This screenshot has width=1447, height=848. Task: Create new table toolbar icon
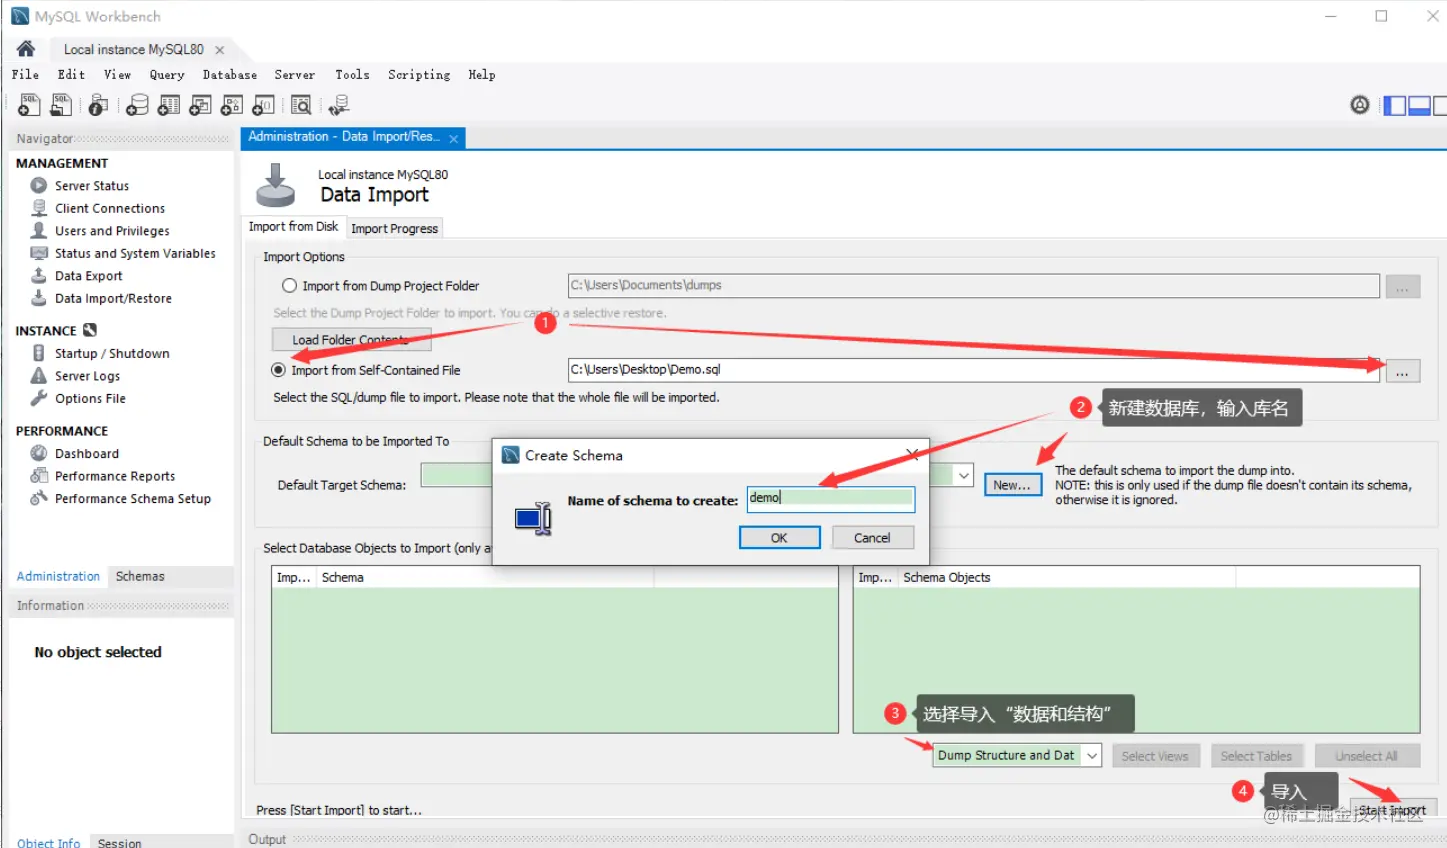tap(169, 104)
